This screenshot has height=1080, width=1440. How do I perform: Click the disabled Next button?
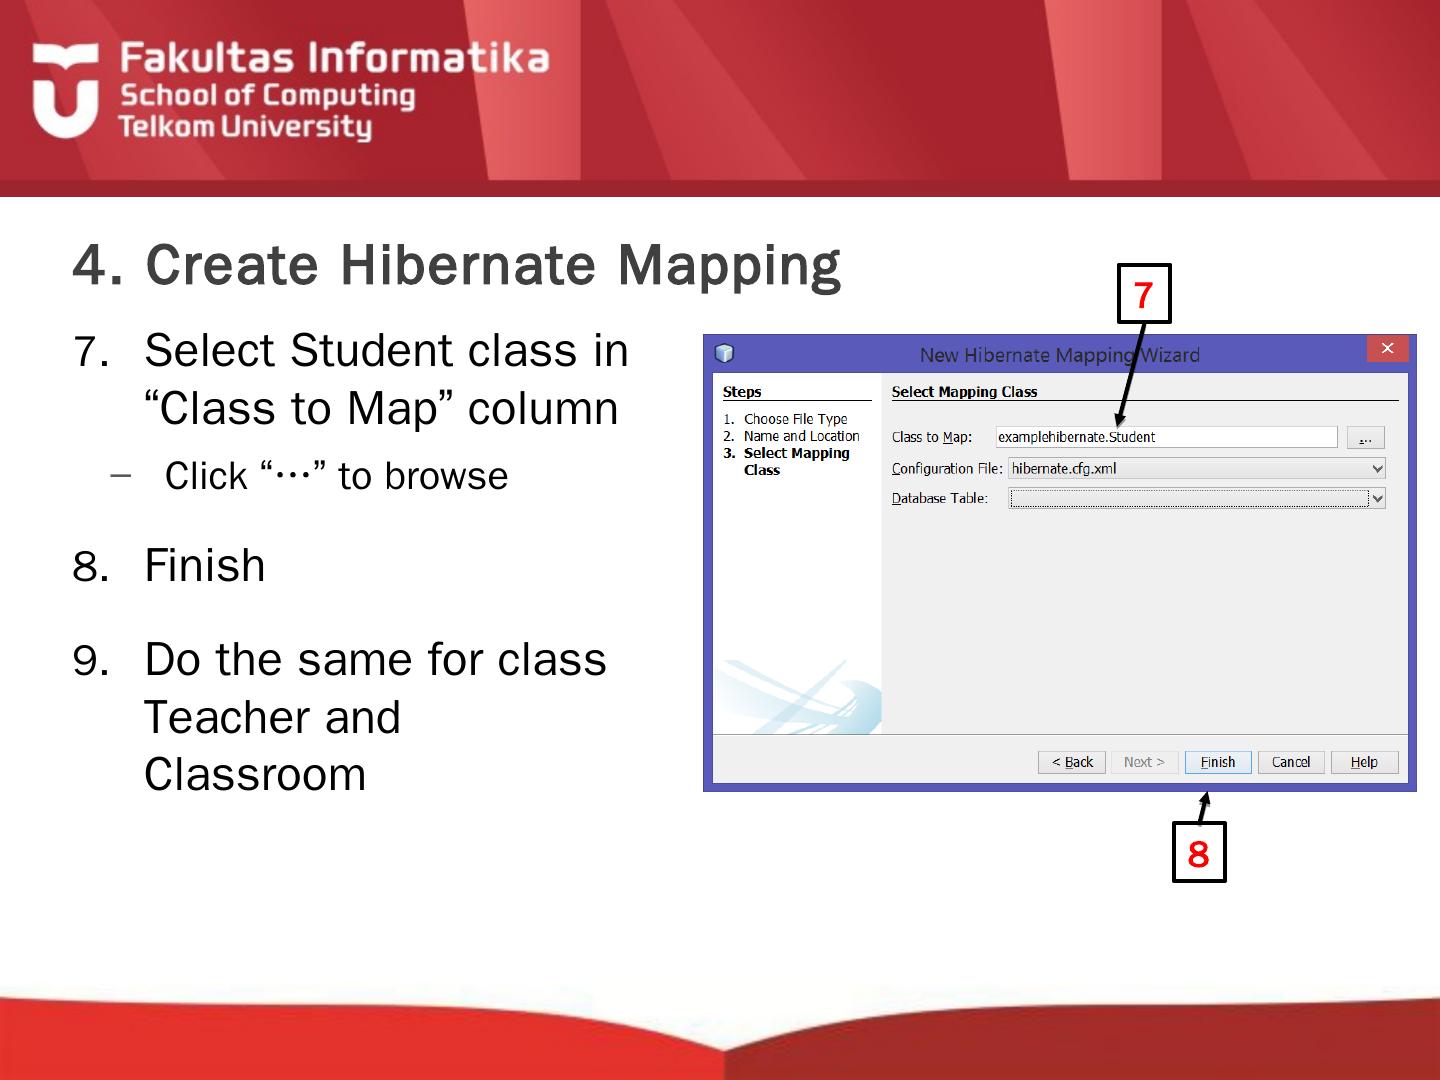[1144, 762]
